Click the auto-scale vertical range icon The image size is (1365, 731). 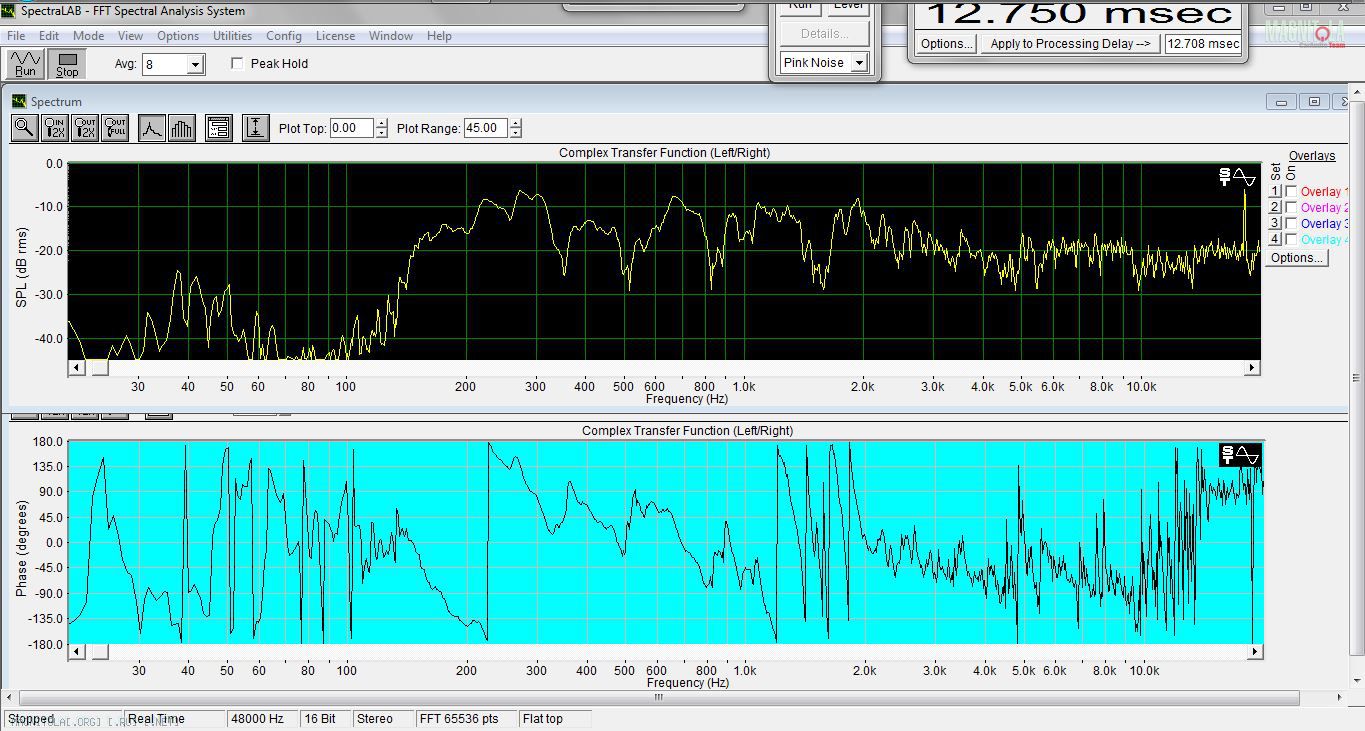pyautogui.click(x=255, y=128)
